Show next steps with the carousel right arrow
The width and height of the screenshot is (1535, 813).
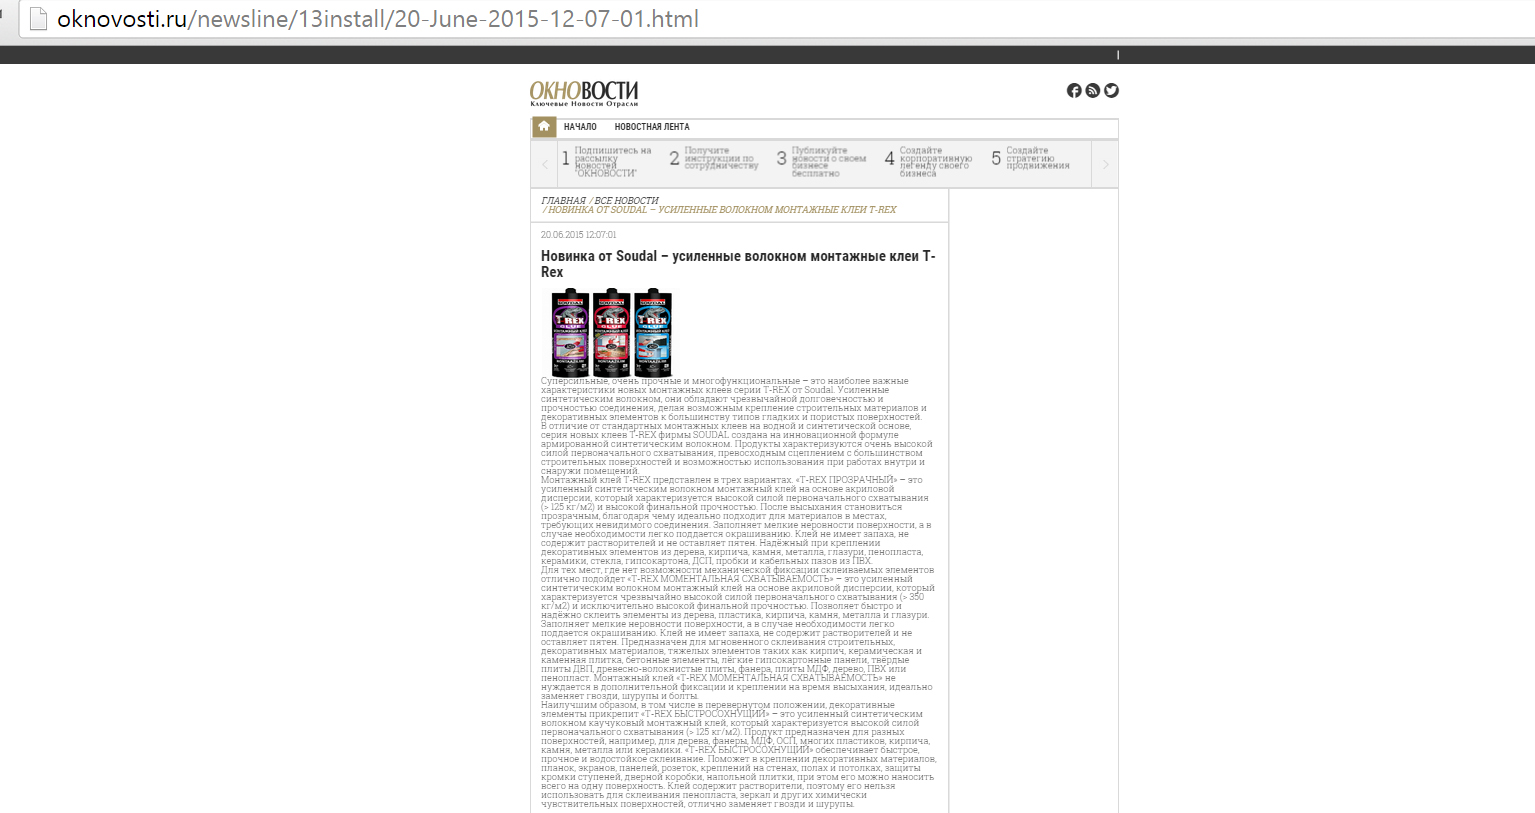tap(1105, 164)
